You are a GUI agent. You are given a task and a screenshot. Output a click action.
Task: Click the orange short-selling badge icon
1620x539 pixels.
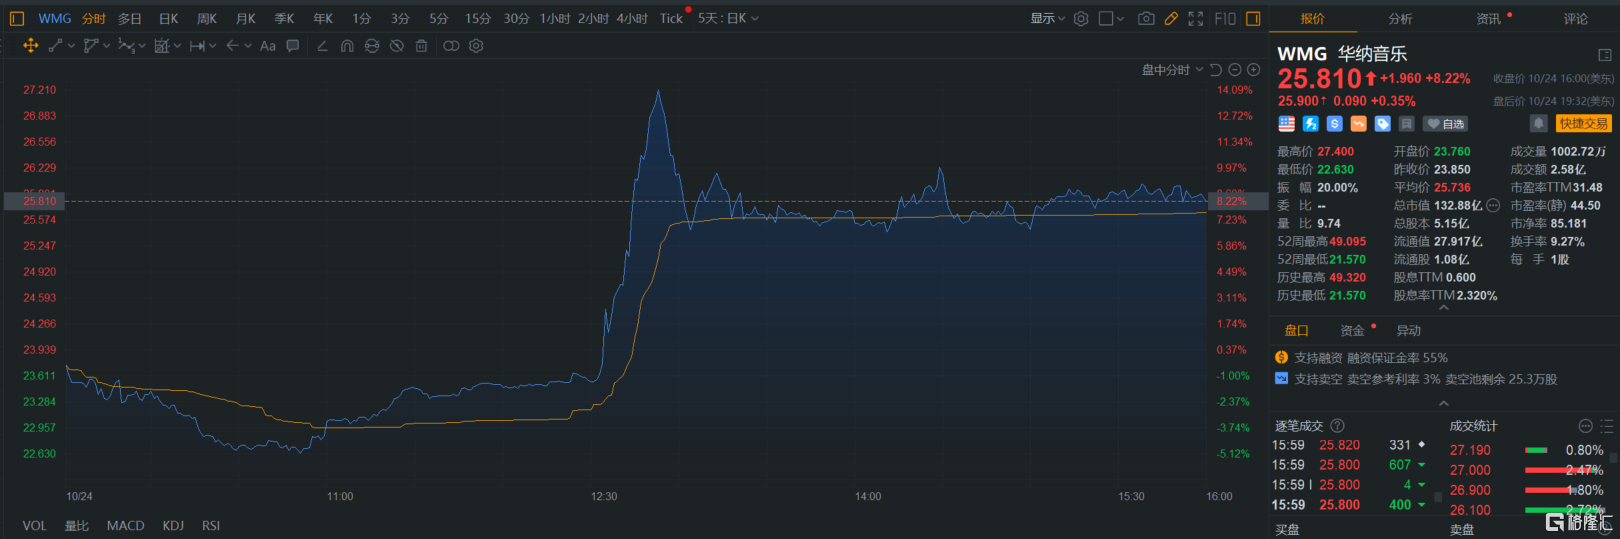(1359, 124)
